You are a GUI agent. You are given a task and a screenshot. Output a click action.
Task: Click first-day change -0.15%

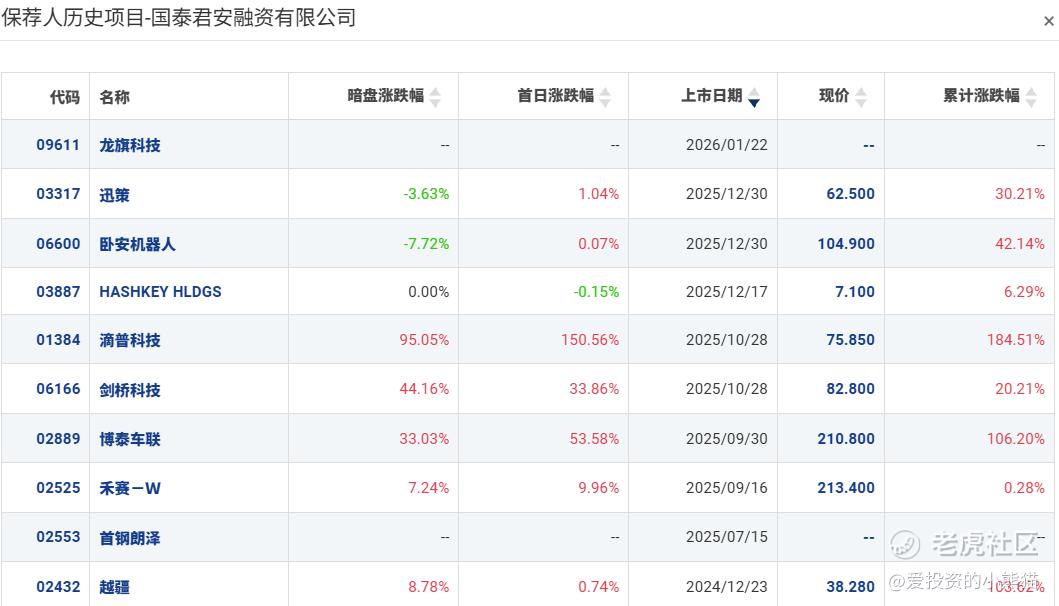[x=596, y=292]
